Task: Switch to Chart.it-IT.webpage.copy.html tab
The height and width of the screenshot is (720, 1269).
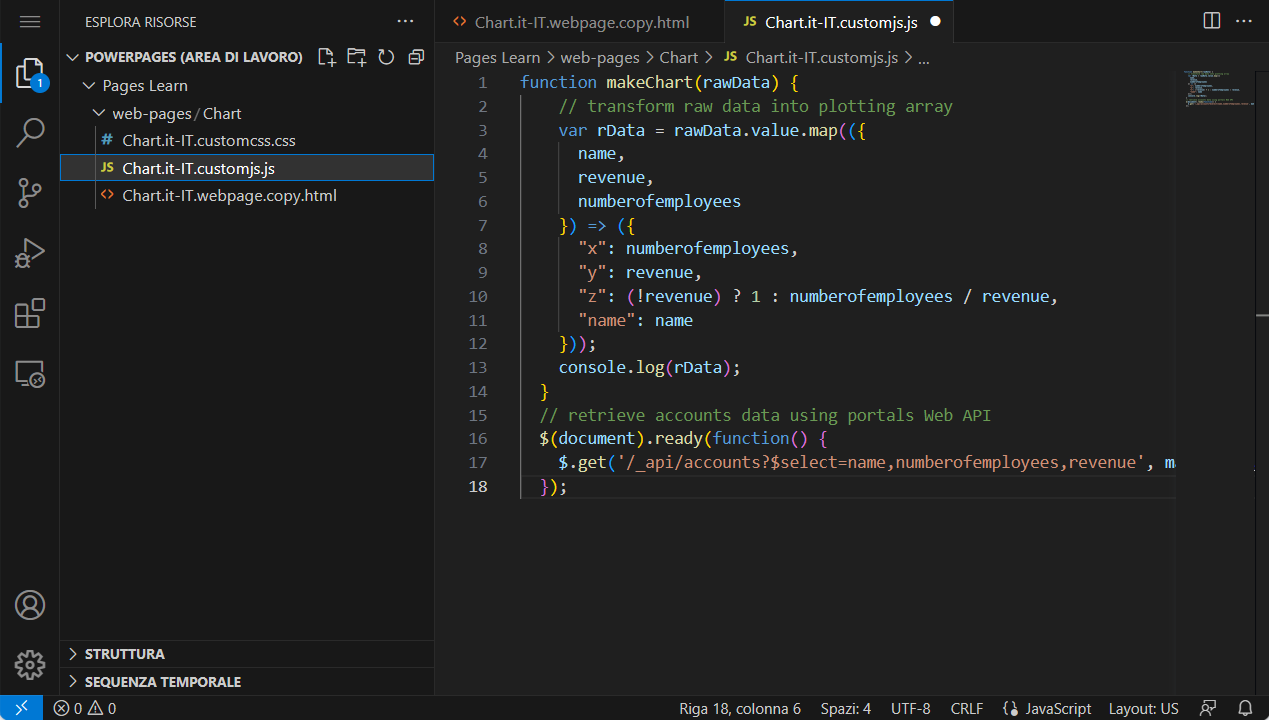Action: (583, 21)
